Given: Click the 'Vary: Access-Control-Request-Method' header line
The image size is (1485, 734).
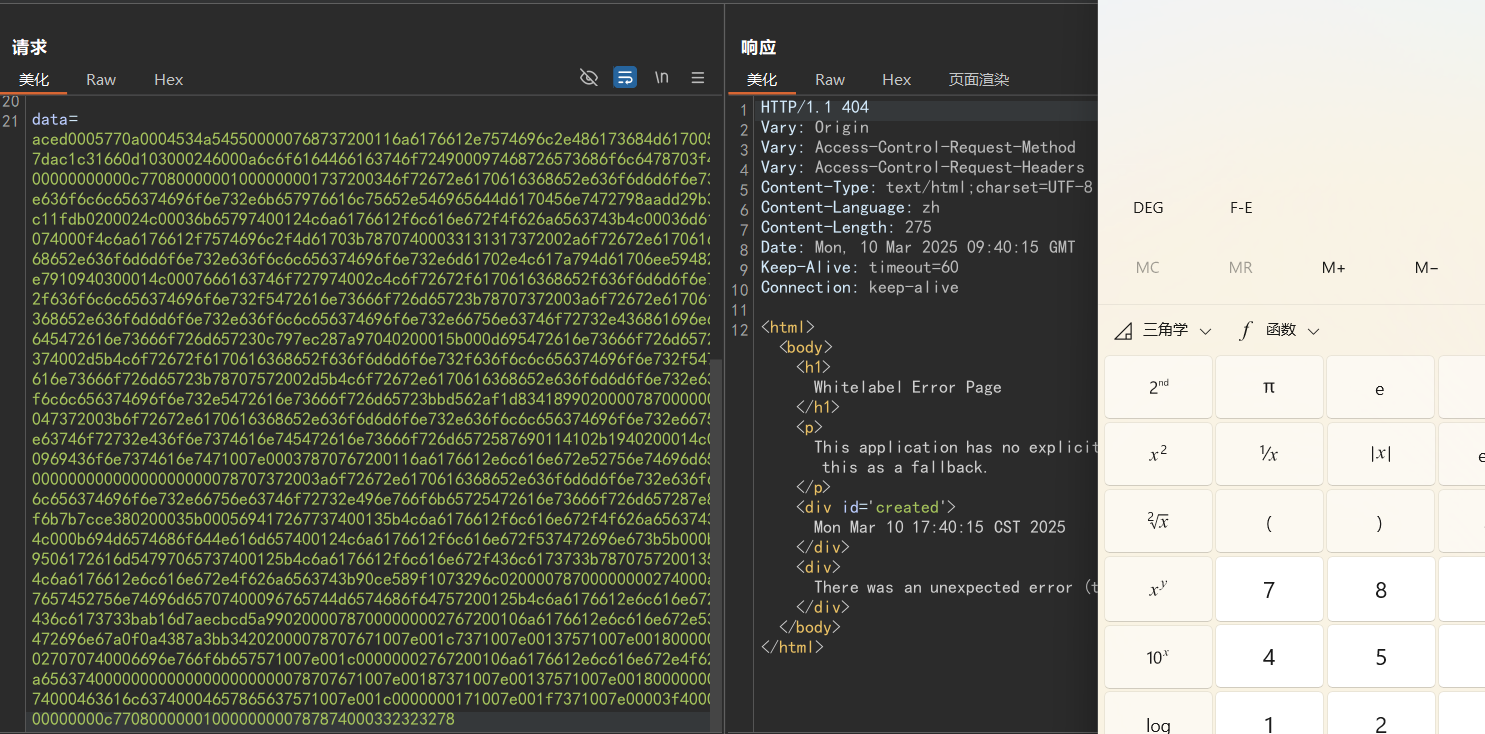Looking at the screenshot, I should (918, 147).
